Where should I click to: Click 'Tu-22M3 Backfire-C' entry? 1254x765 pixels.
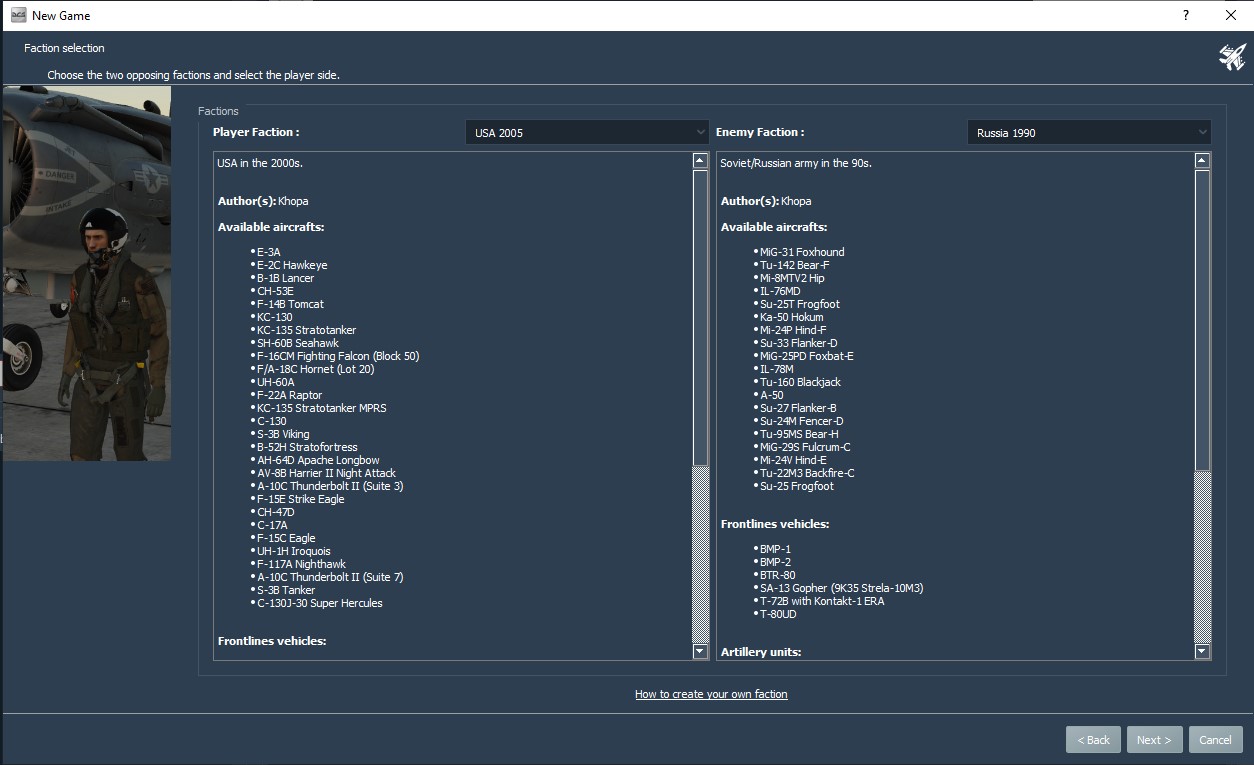pyautogui.click(x=807, y=473)
